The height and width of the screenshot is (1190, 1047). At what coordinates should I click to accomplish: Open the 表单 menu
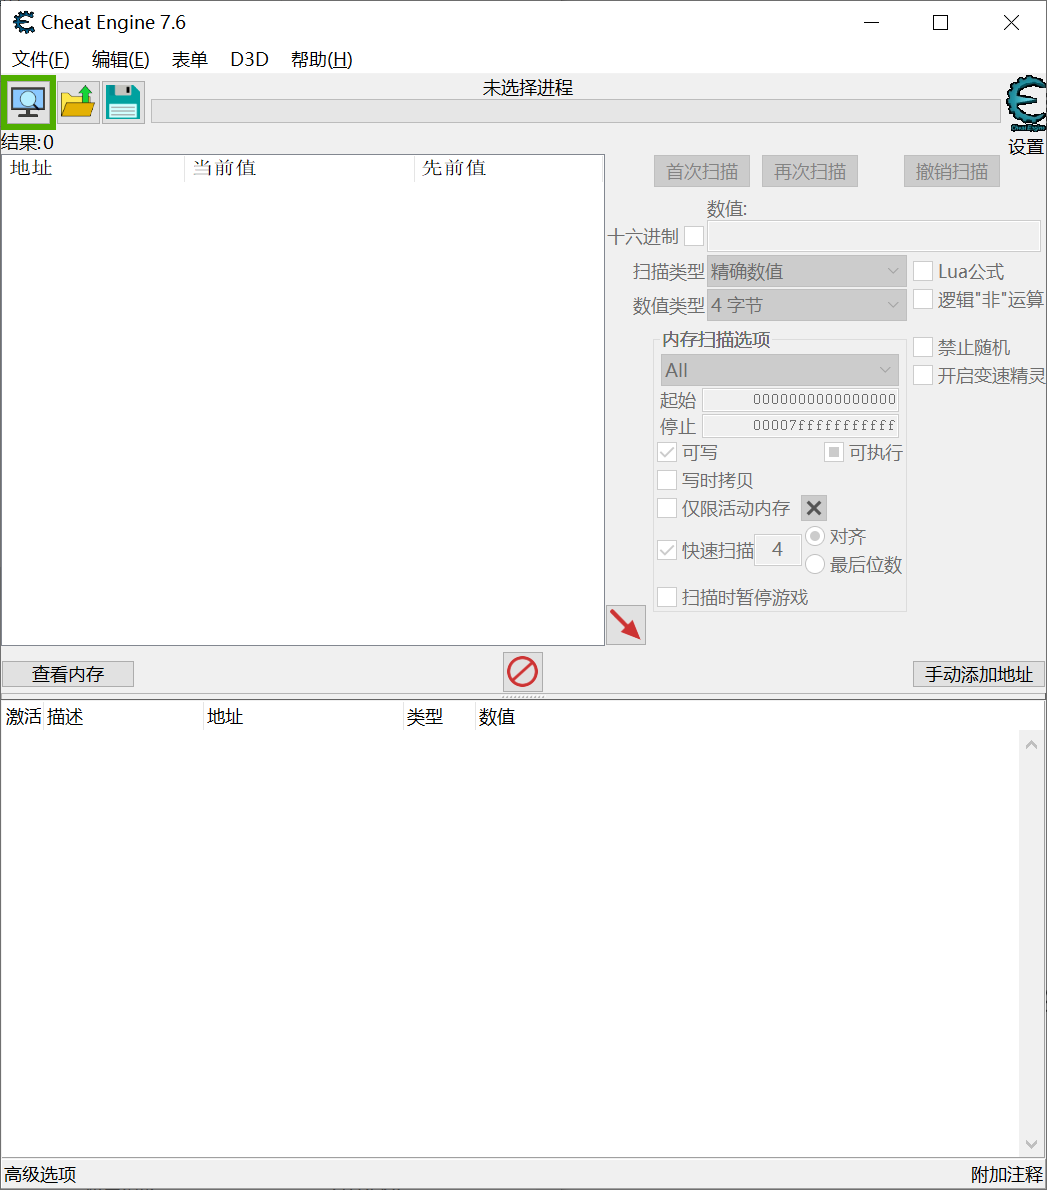[190, 59]
